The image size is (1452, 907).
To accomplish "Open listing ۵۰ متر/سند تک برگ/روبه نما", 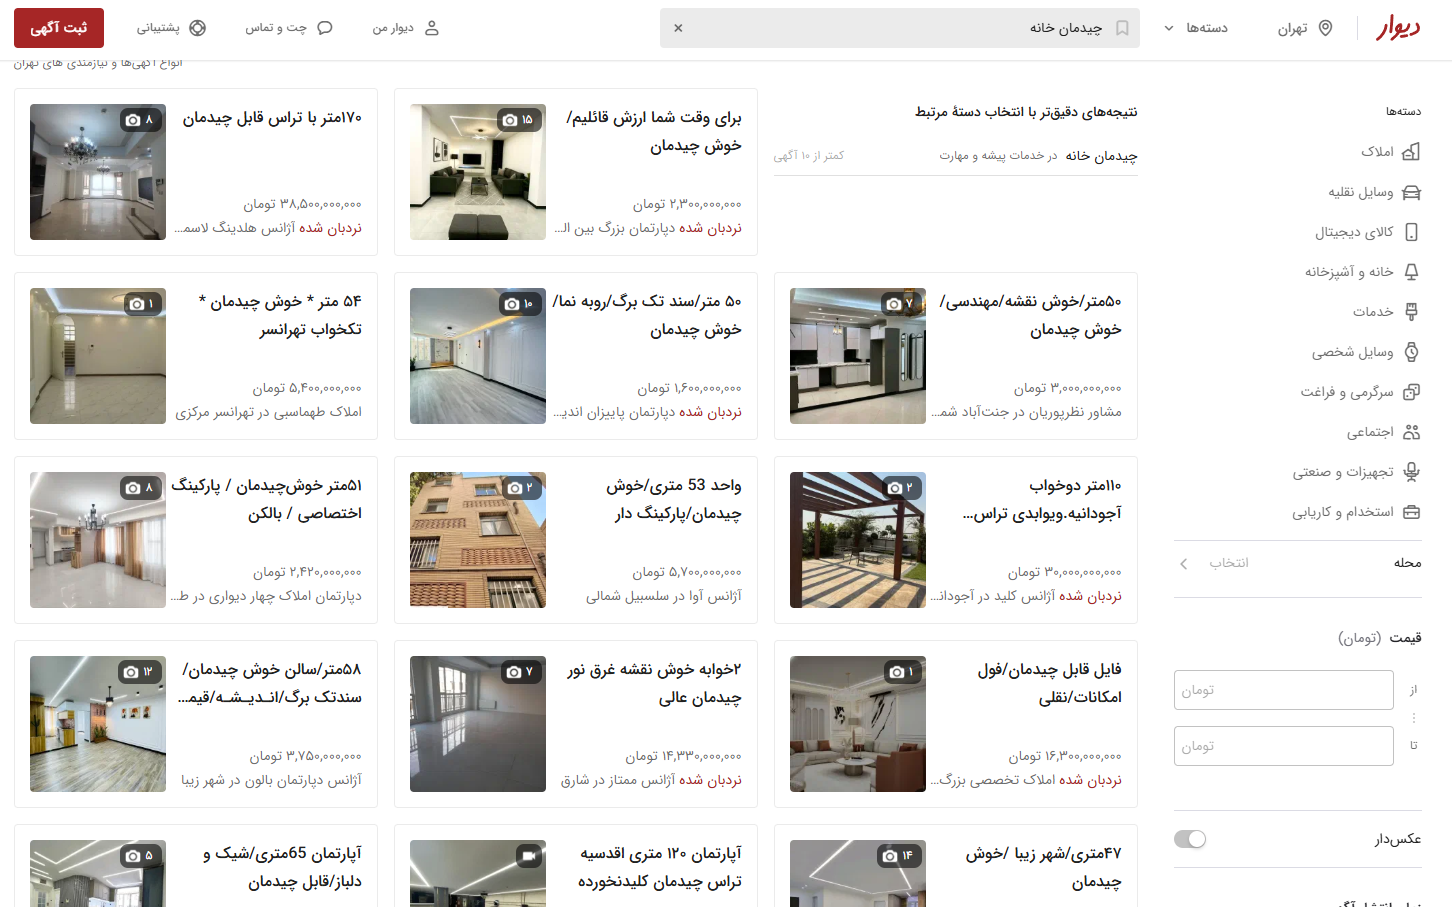I will [576, 356].
